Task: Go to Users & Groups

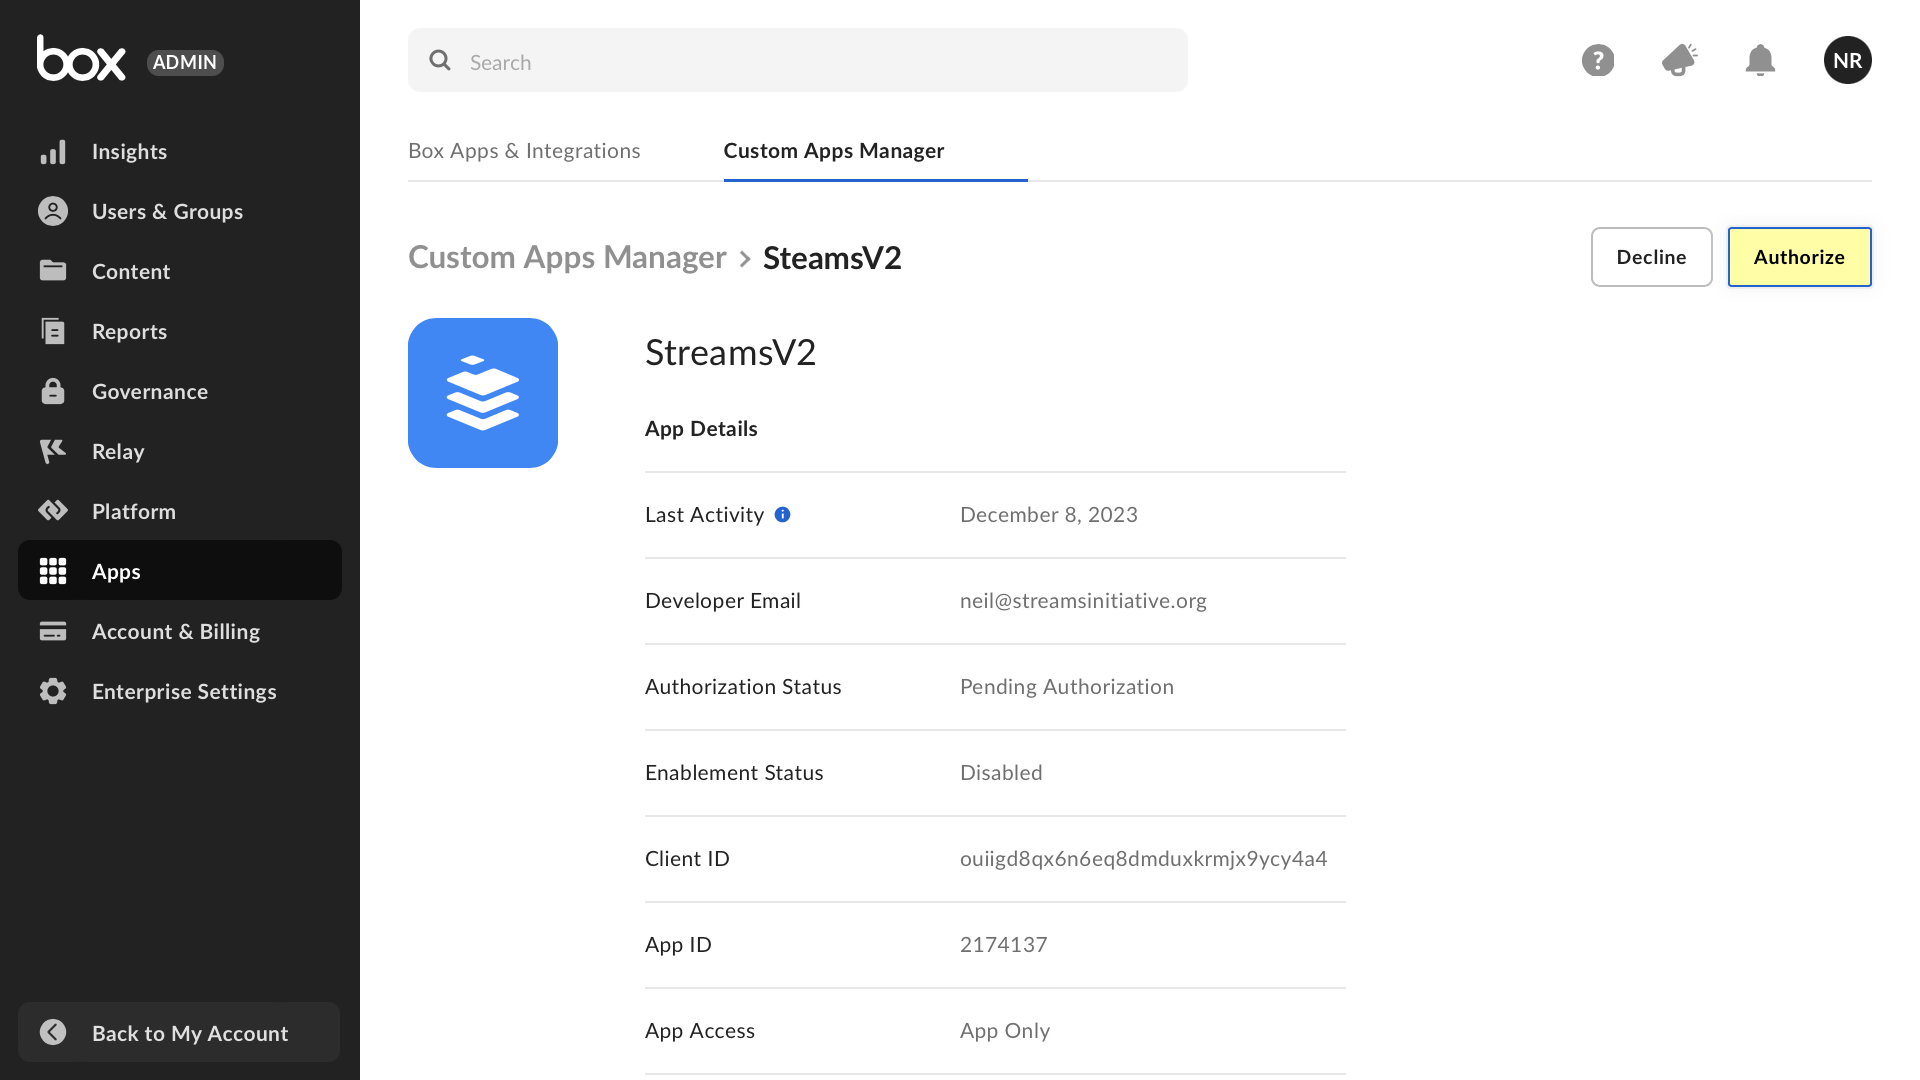Action: 180,211
